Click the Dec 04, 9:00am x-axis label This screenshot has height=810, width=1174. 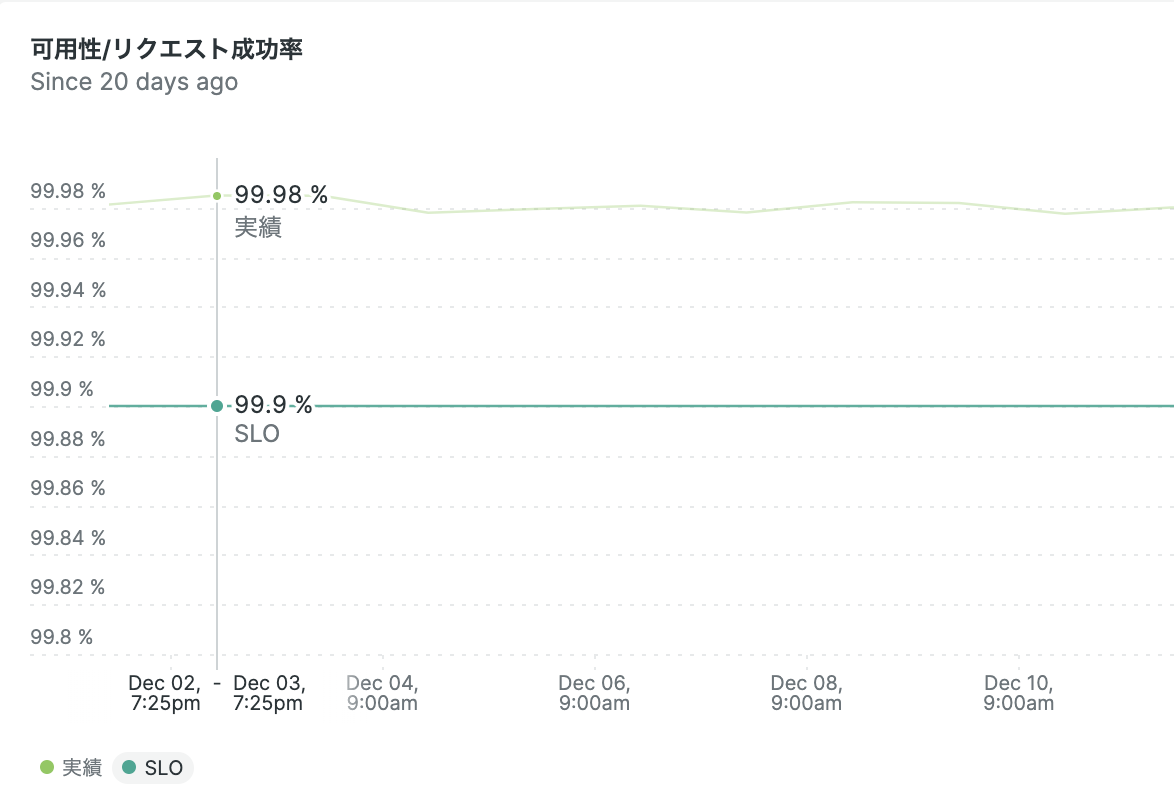pos(382,693)
